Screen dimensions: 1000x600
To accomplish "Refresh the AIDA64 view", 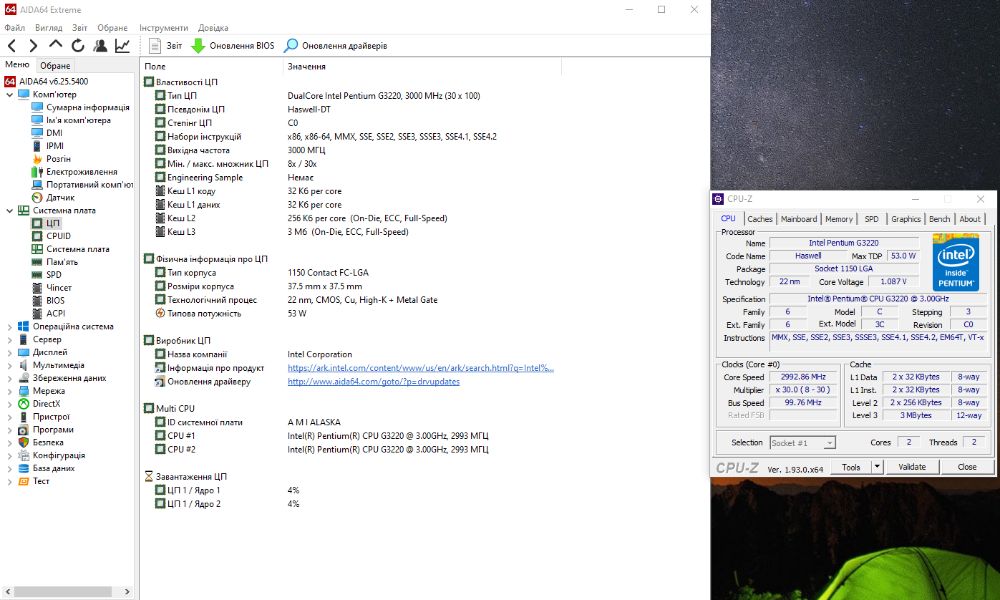I will tap(78, 45).
